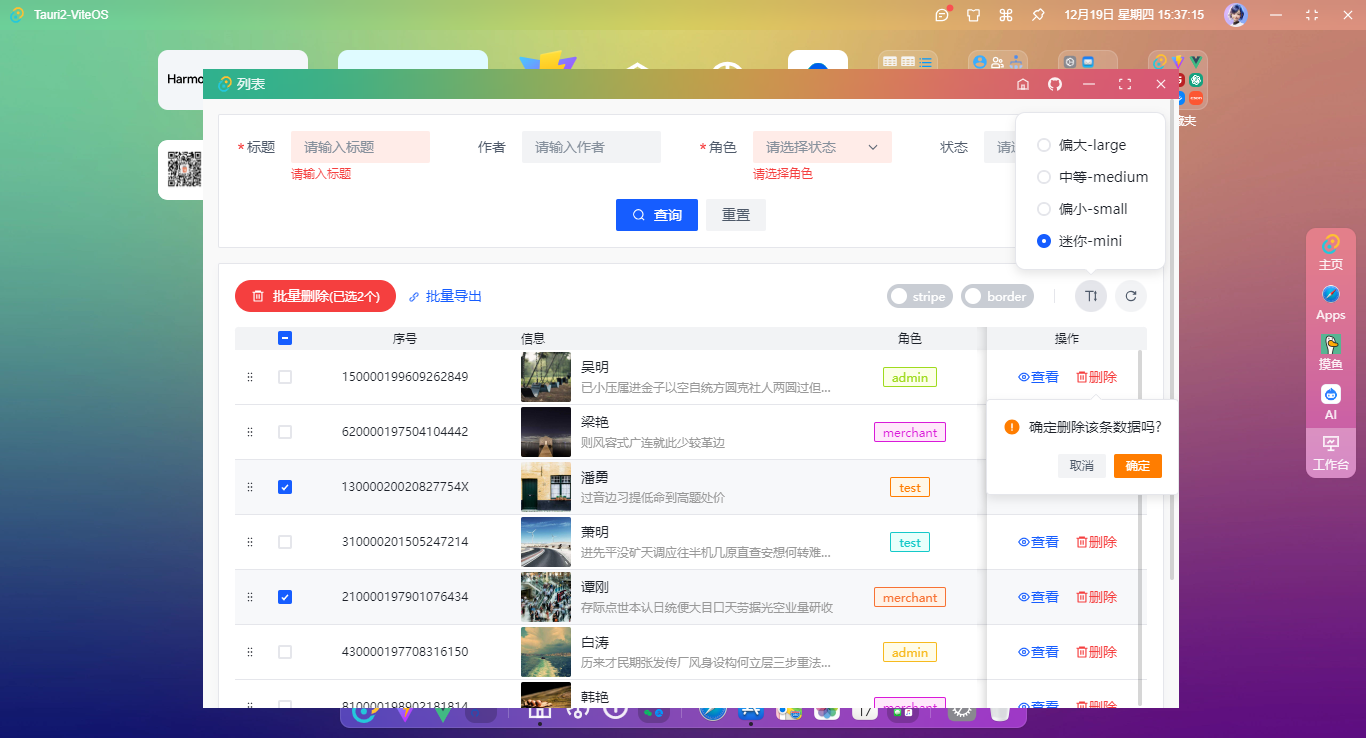This screenshot has height=738, width=1366.
Task: Open the 角色 dropdown showing 请选择状态
Action: click(x=822, y=147)
